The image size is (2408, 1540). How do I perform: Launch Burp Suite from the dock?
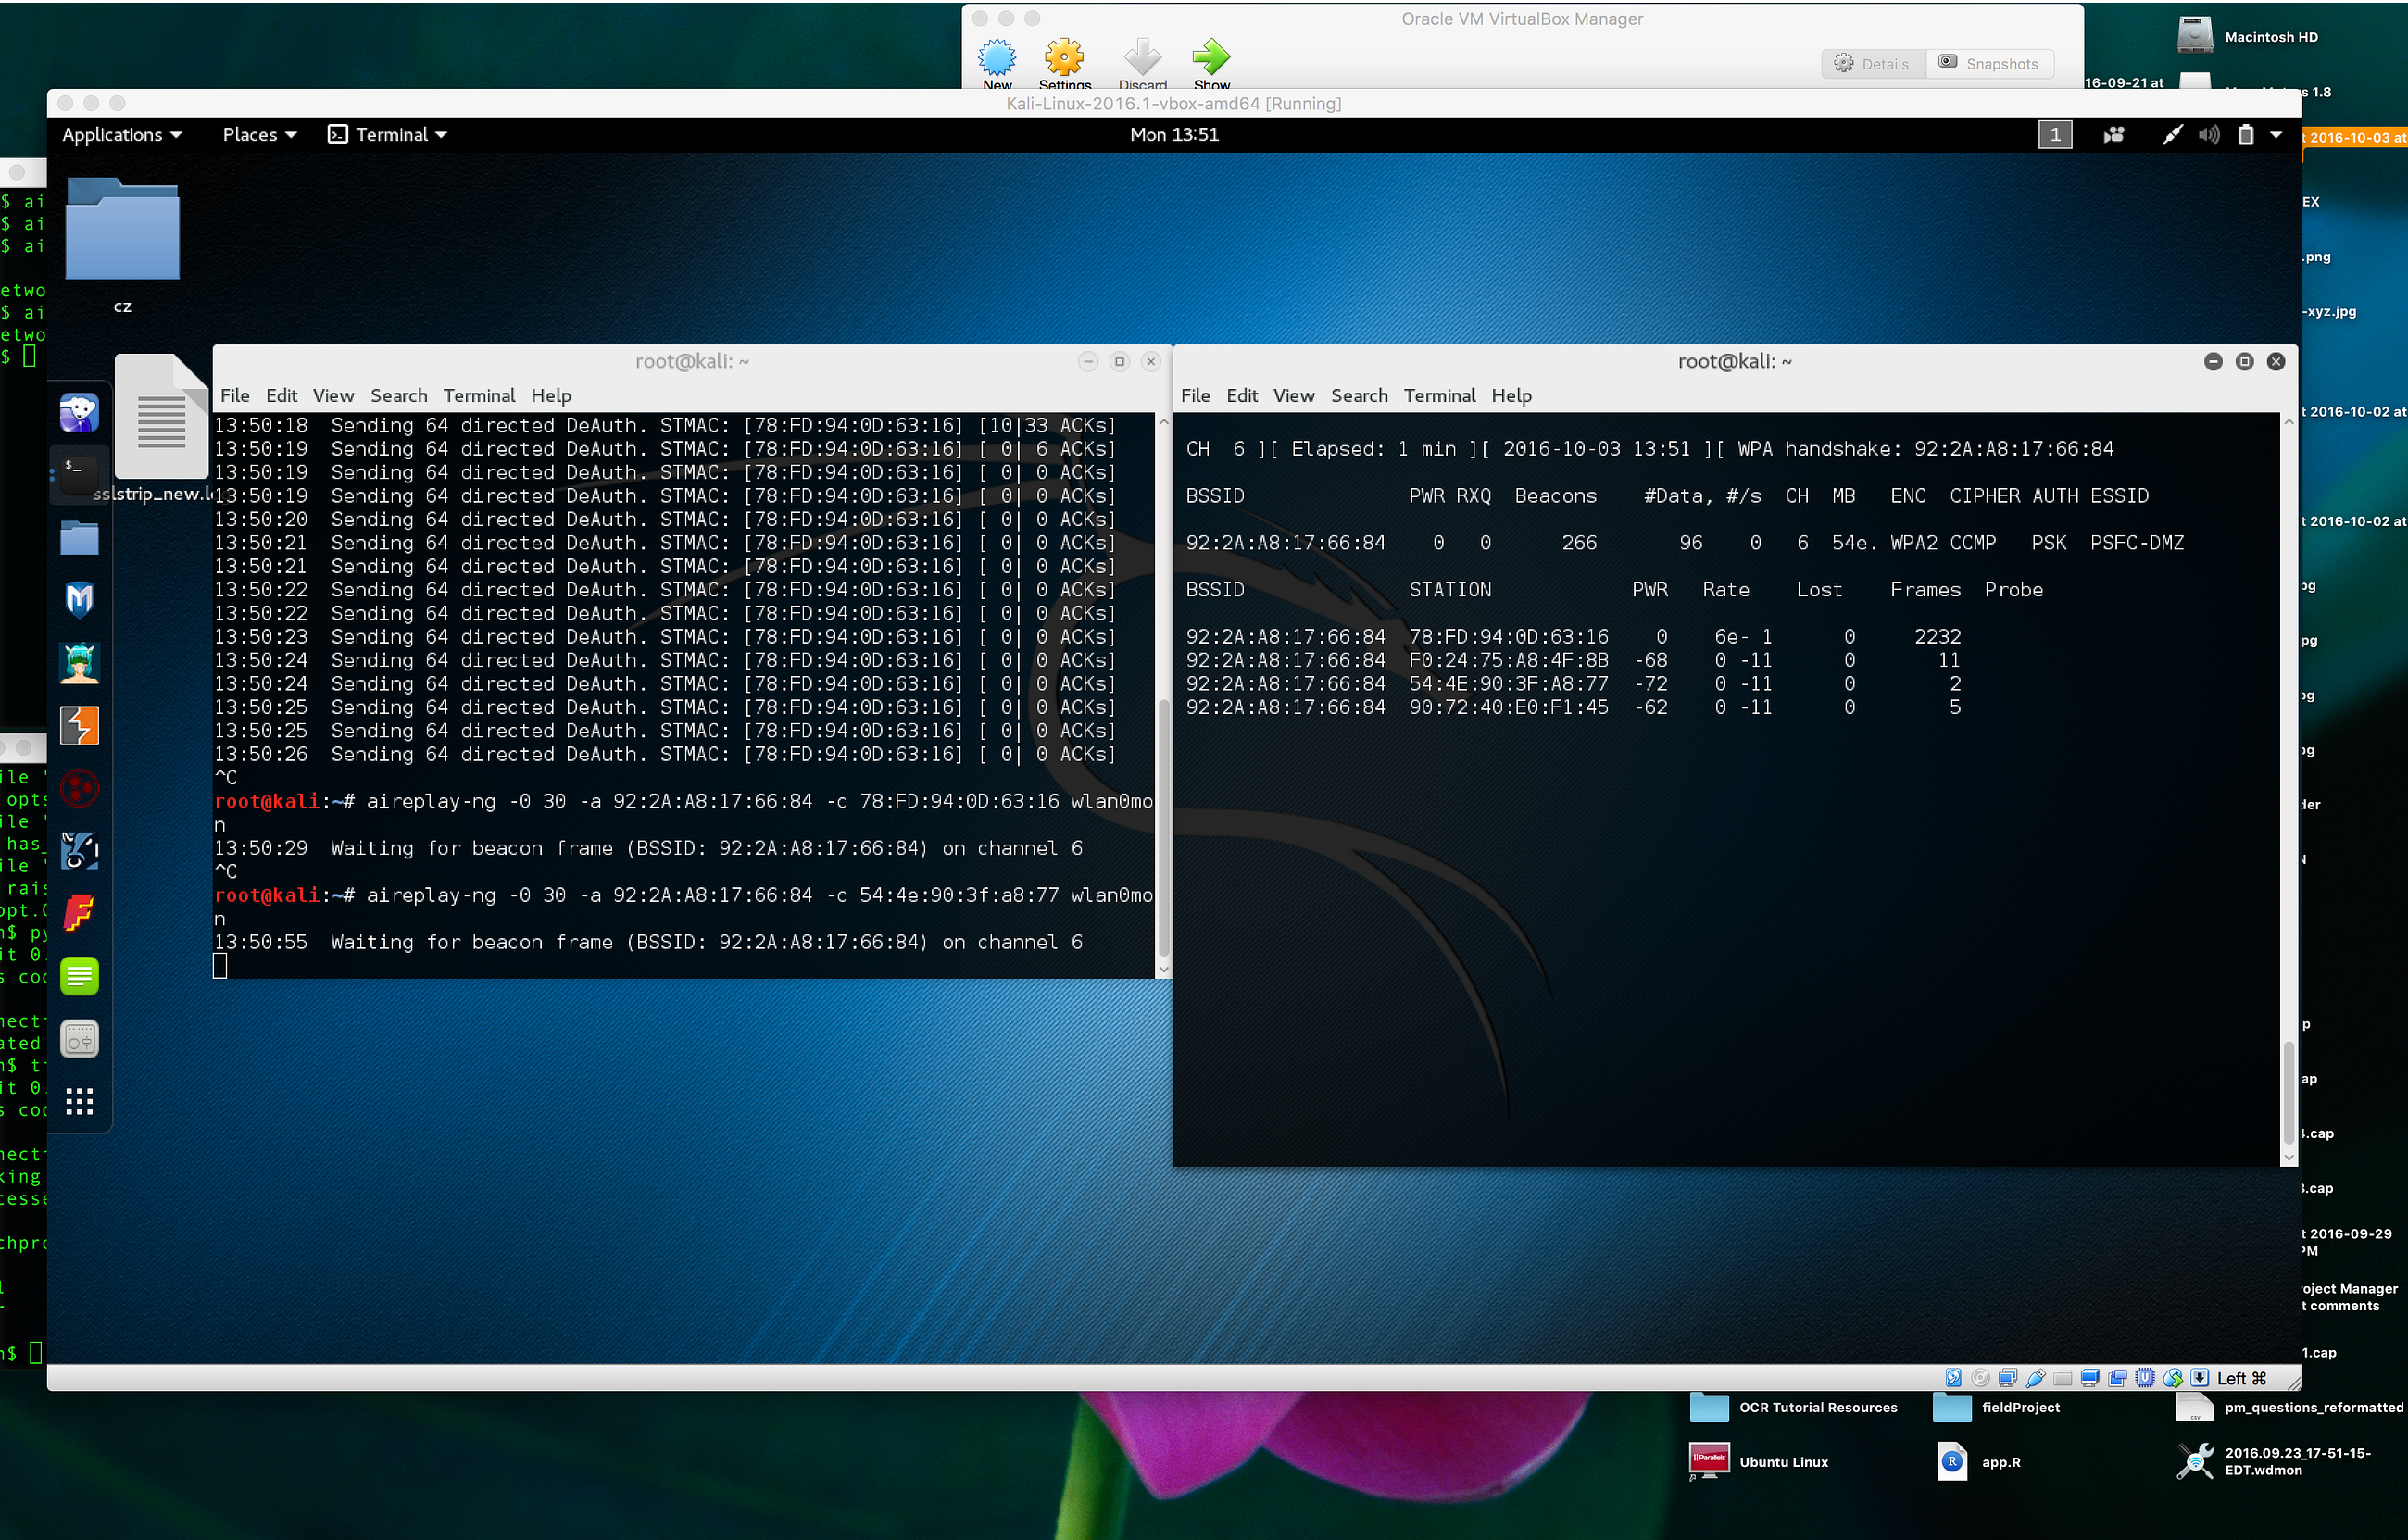tap(79, 726)
